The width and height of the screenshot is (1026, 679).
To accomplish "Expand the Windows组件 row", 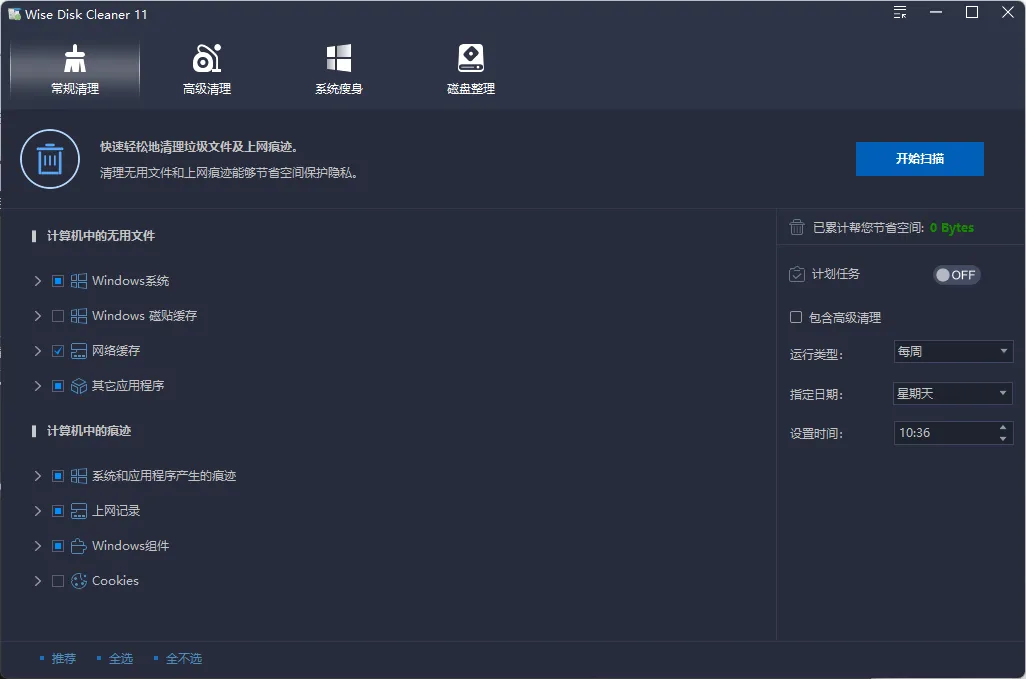I will (x=37, y=546).
